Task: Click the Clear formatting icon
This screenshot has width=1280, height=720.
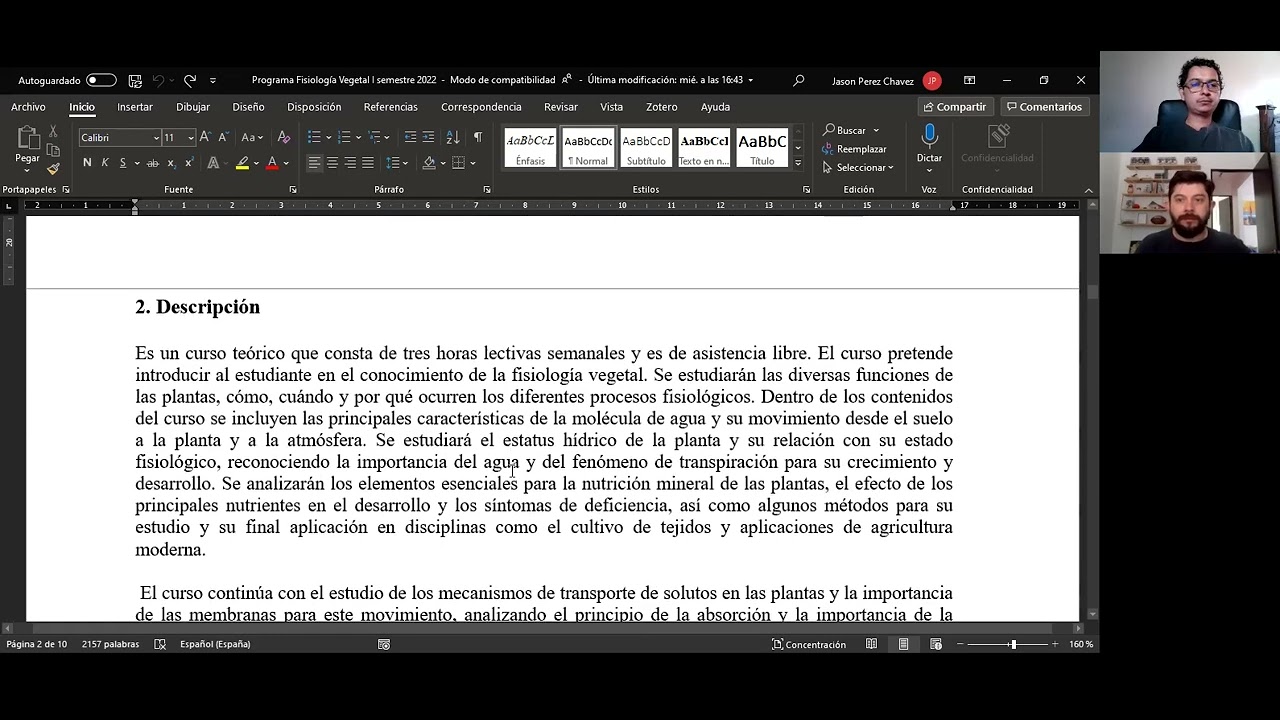Action: point(284,137)
